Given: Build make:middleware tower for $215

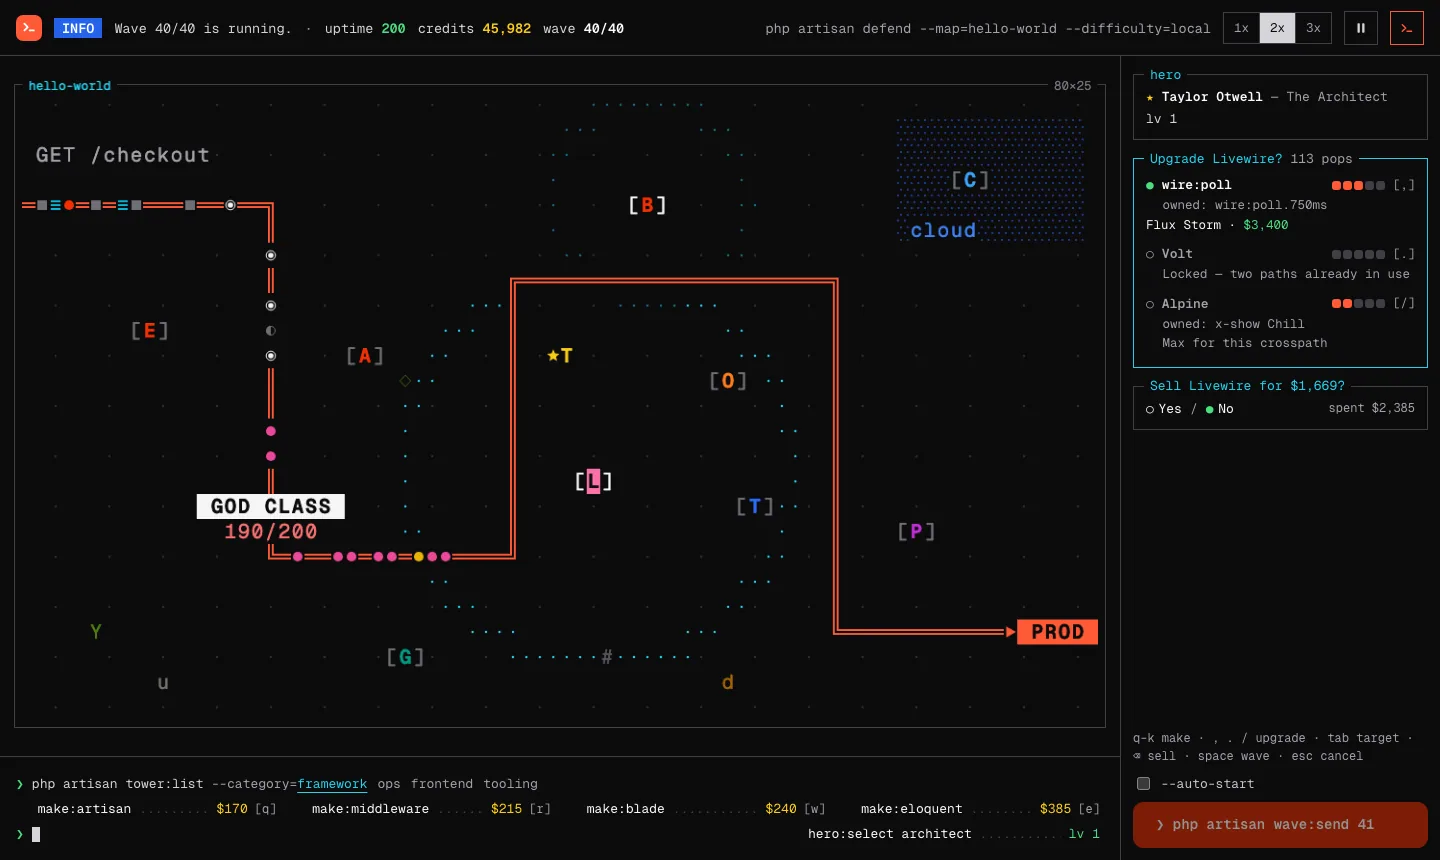Looking at the screenshot, I should tap(431, 809).
